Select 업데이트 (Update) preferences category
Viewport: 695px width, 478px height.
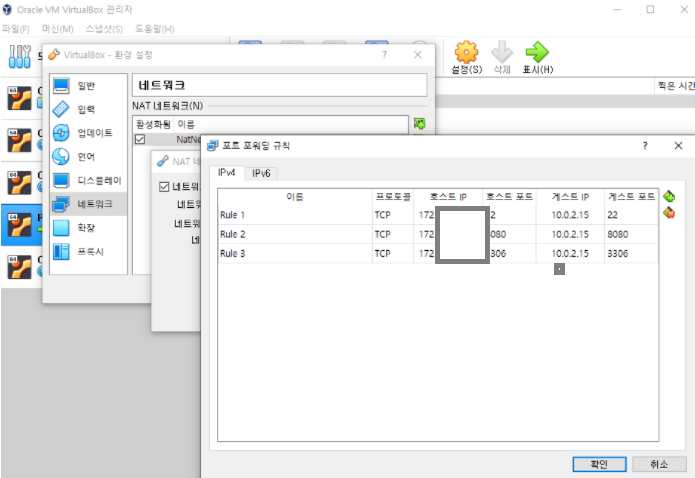click(x=89, y=133)
